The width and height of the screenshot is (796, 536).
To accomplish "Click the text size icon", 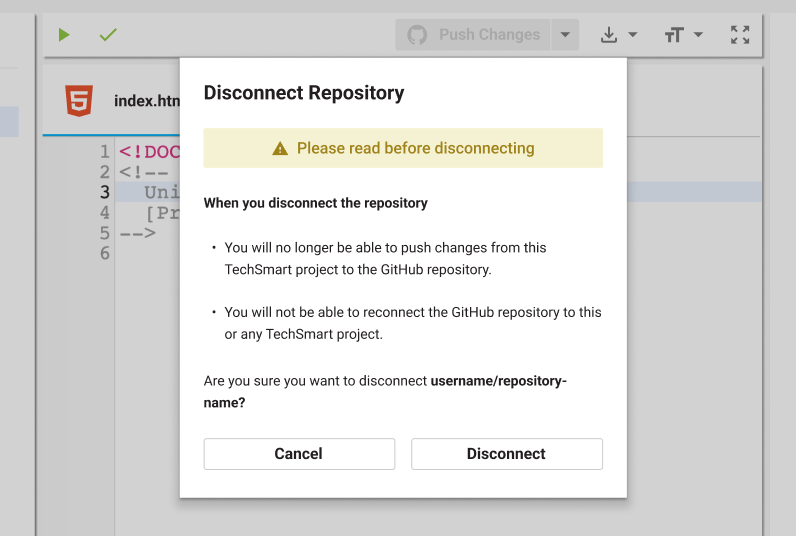I will point(674,35).
